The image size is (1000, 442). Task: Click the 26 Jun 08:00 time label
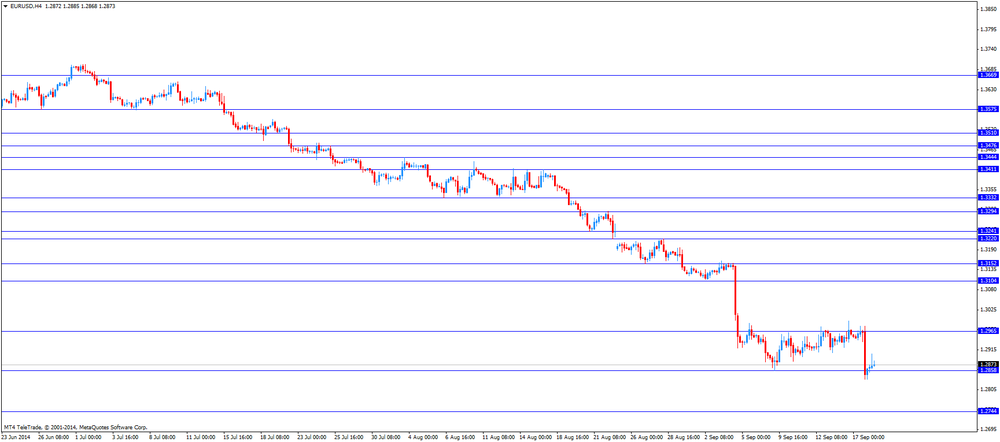[x=53, y=438]
